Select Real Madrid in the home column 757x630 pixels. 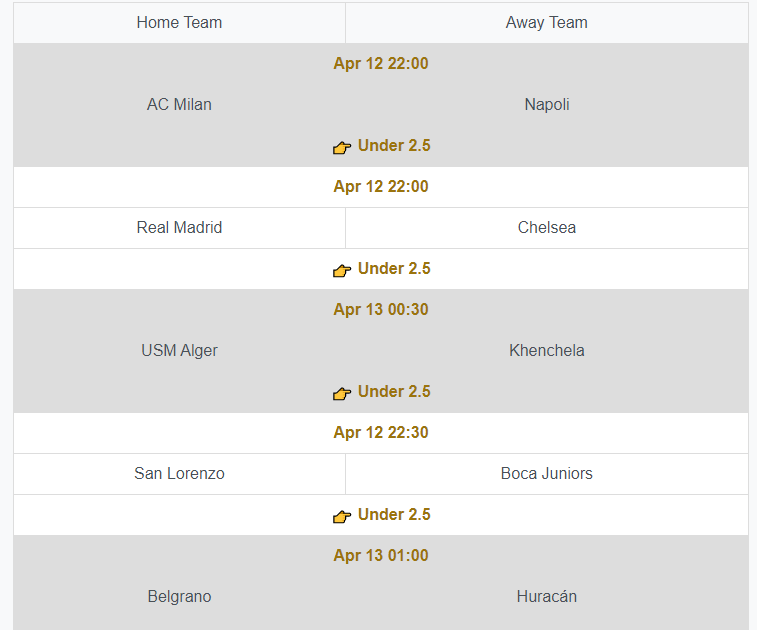(x=179, y=227)
